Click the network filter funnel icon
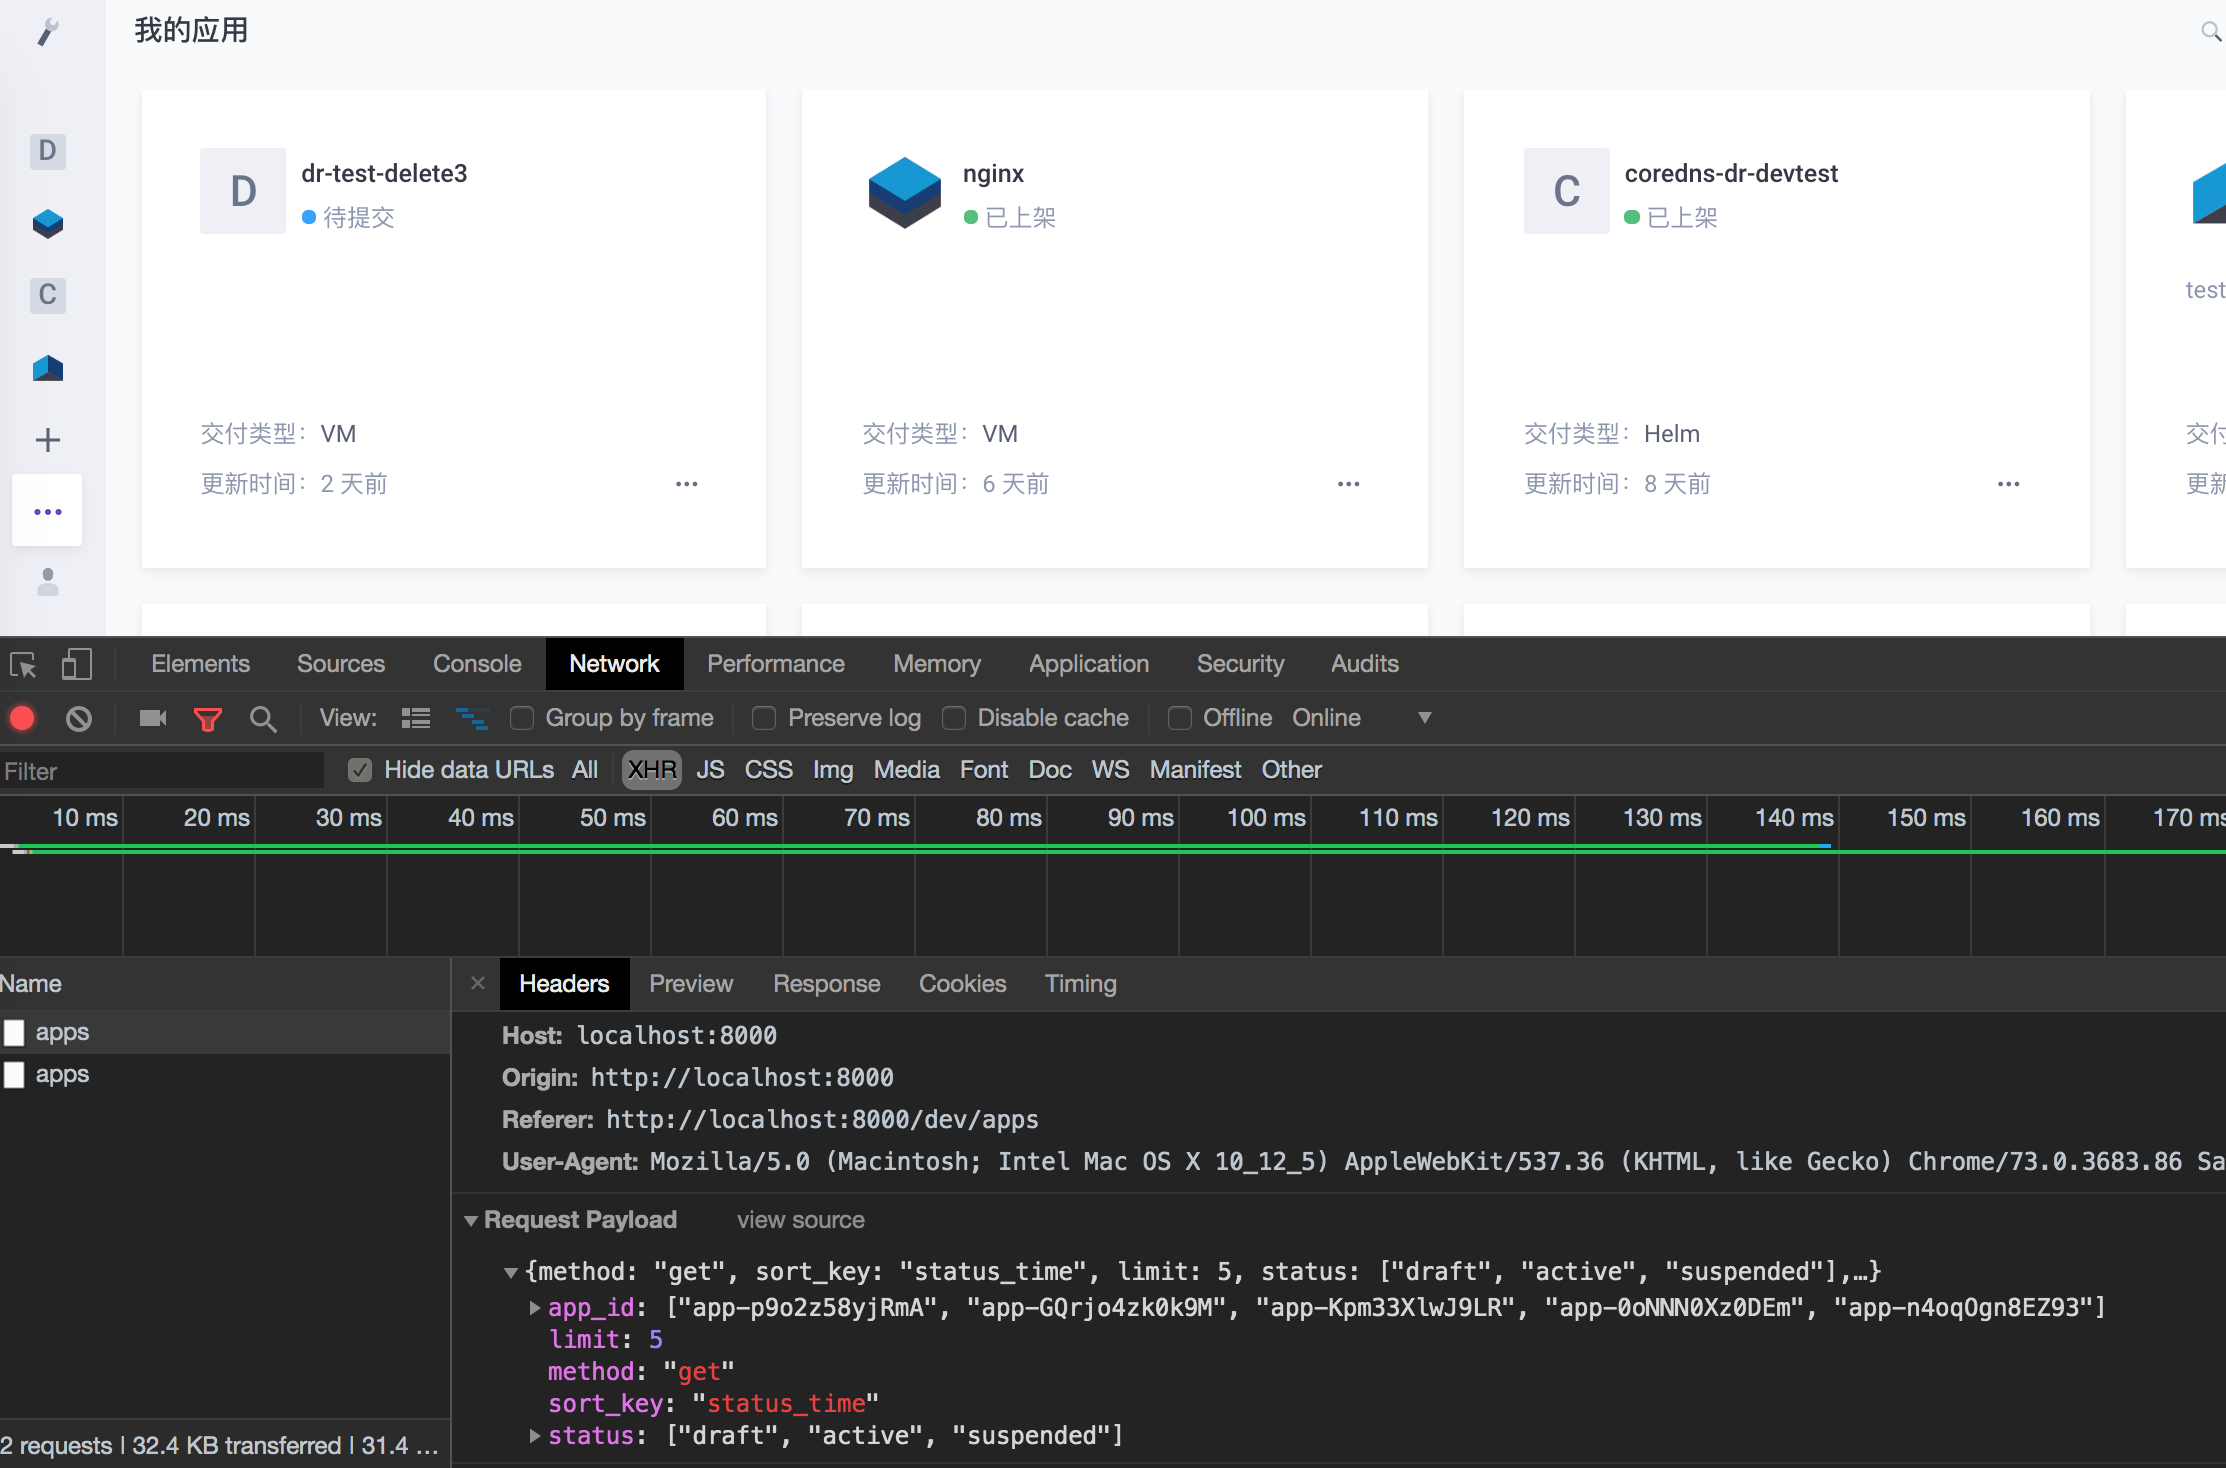Screen dimensions: 2226x1468 pyautogui.click(x=208, y=718)
